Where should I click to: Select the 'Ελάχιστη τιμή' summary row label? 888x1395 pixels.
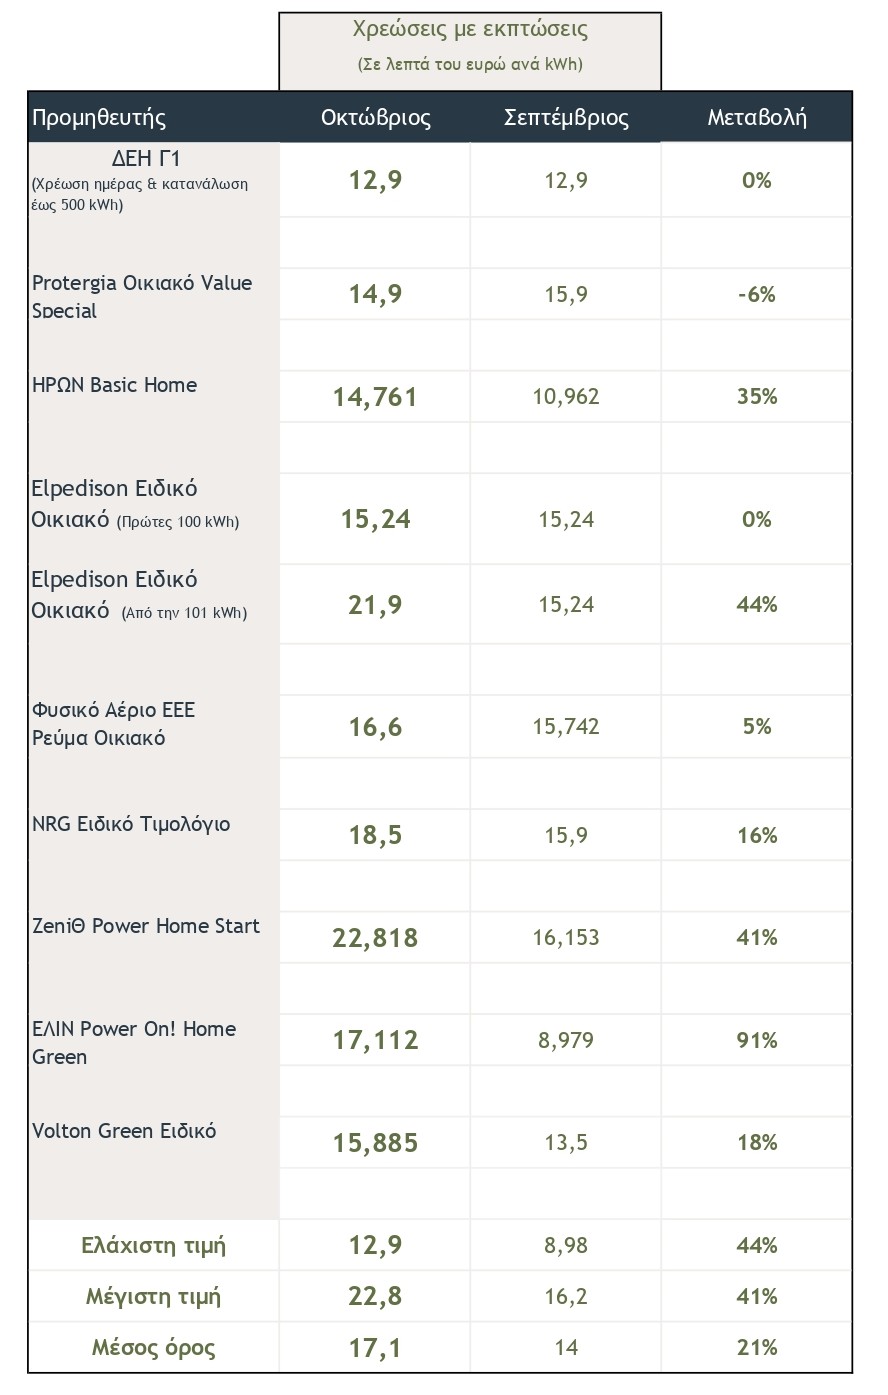coord(153,1246)
